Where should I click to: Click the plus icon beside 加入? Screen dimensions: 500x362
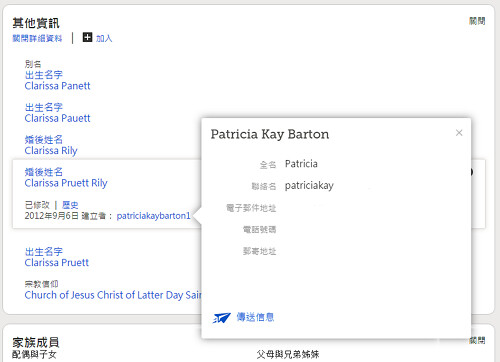(87, 37)
